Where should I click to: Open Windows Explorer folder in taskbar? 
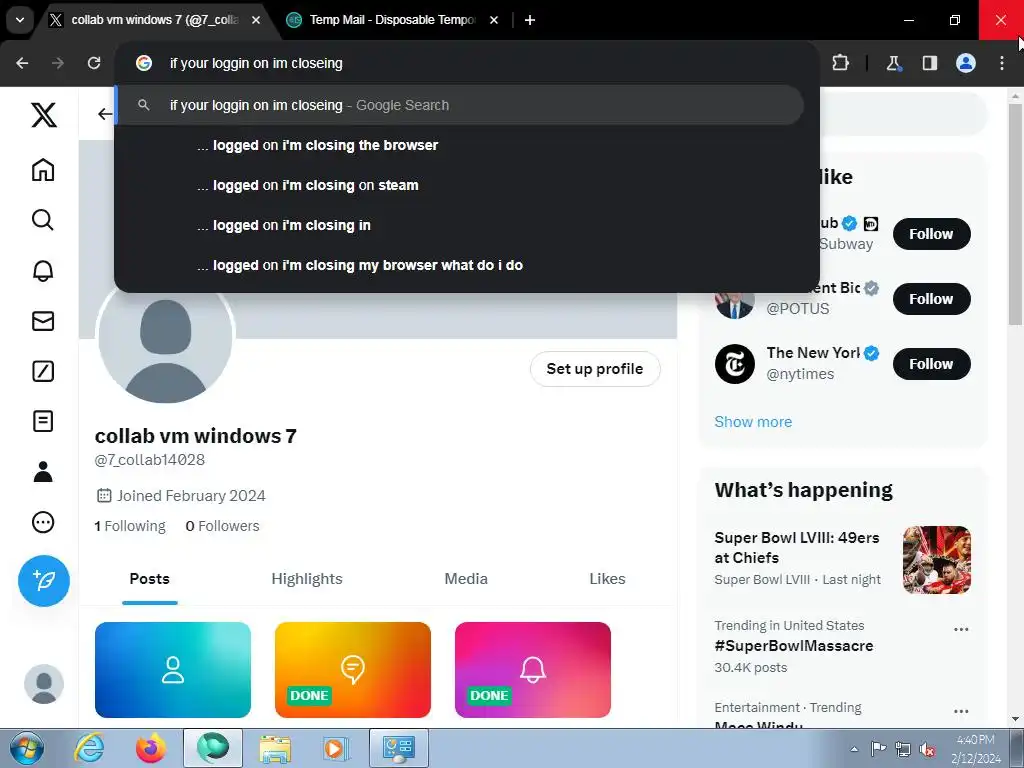(275, 748)
